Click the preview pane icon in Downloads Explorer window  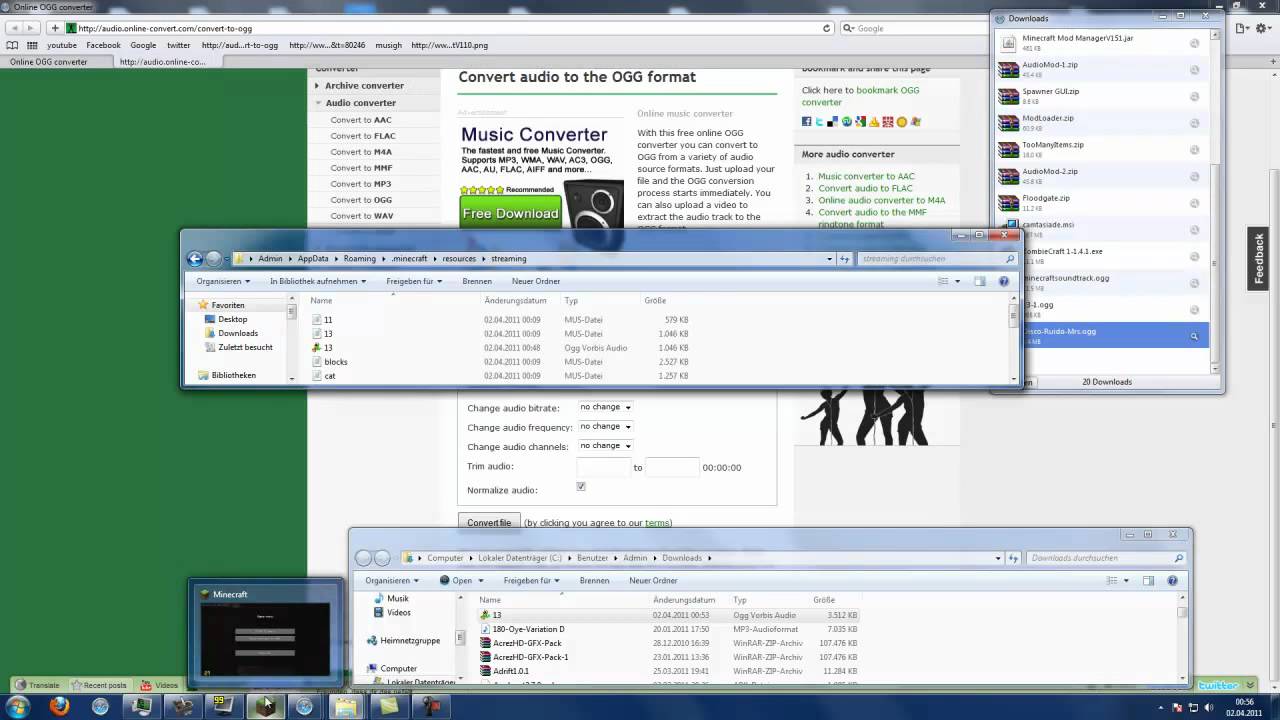[x=1148, y=580]
